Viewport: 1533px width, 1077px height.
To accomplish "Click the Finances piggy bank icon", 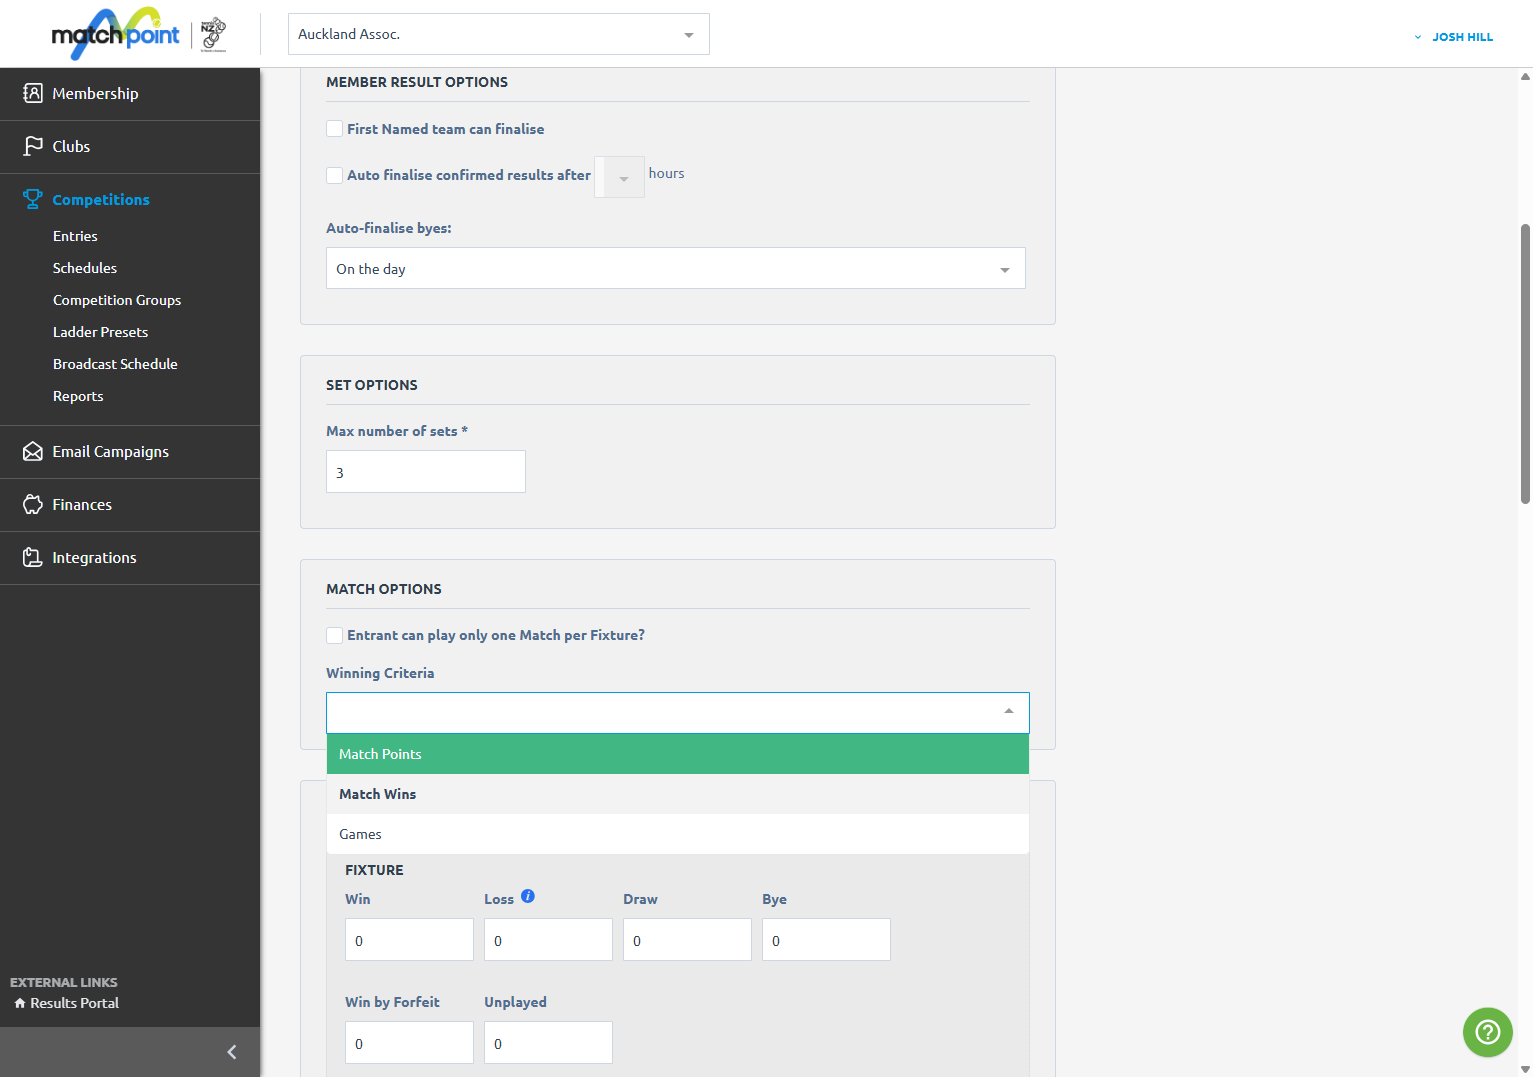I will (33, 504).
